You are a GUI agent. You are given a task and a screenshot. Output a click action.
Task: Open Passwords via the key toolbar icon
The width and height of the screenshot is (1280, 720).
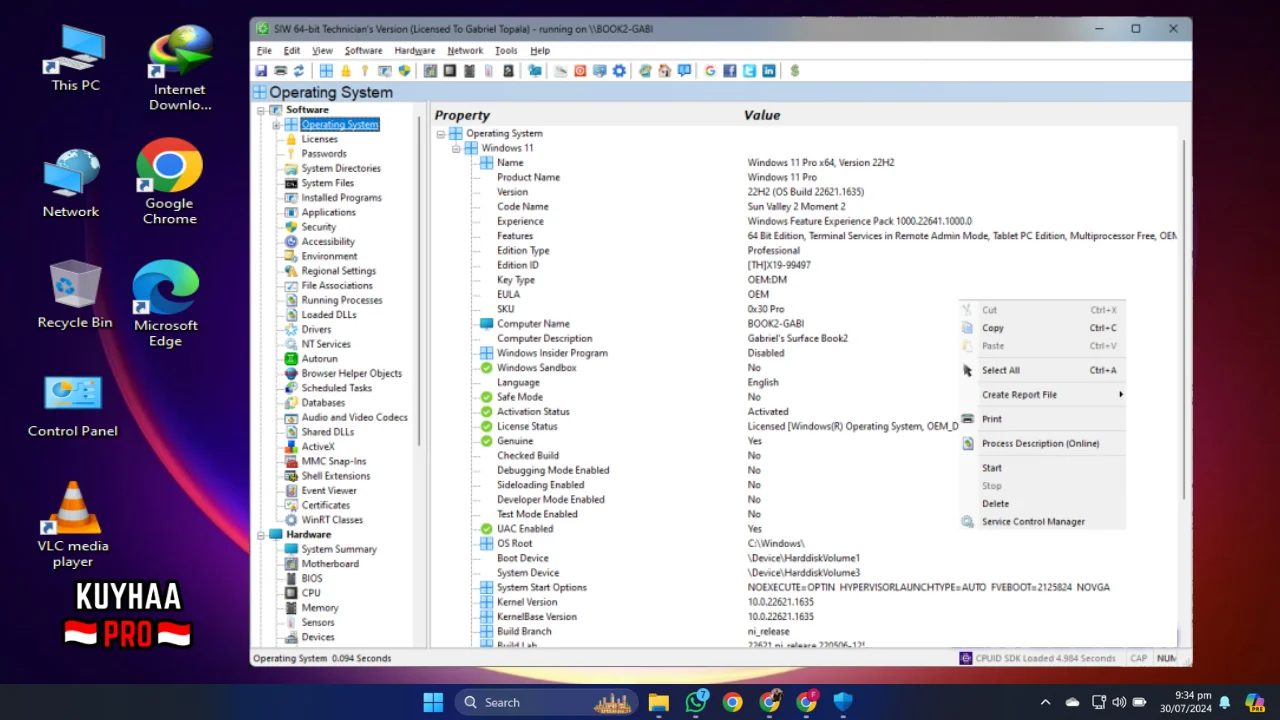[x=365, y=71]
